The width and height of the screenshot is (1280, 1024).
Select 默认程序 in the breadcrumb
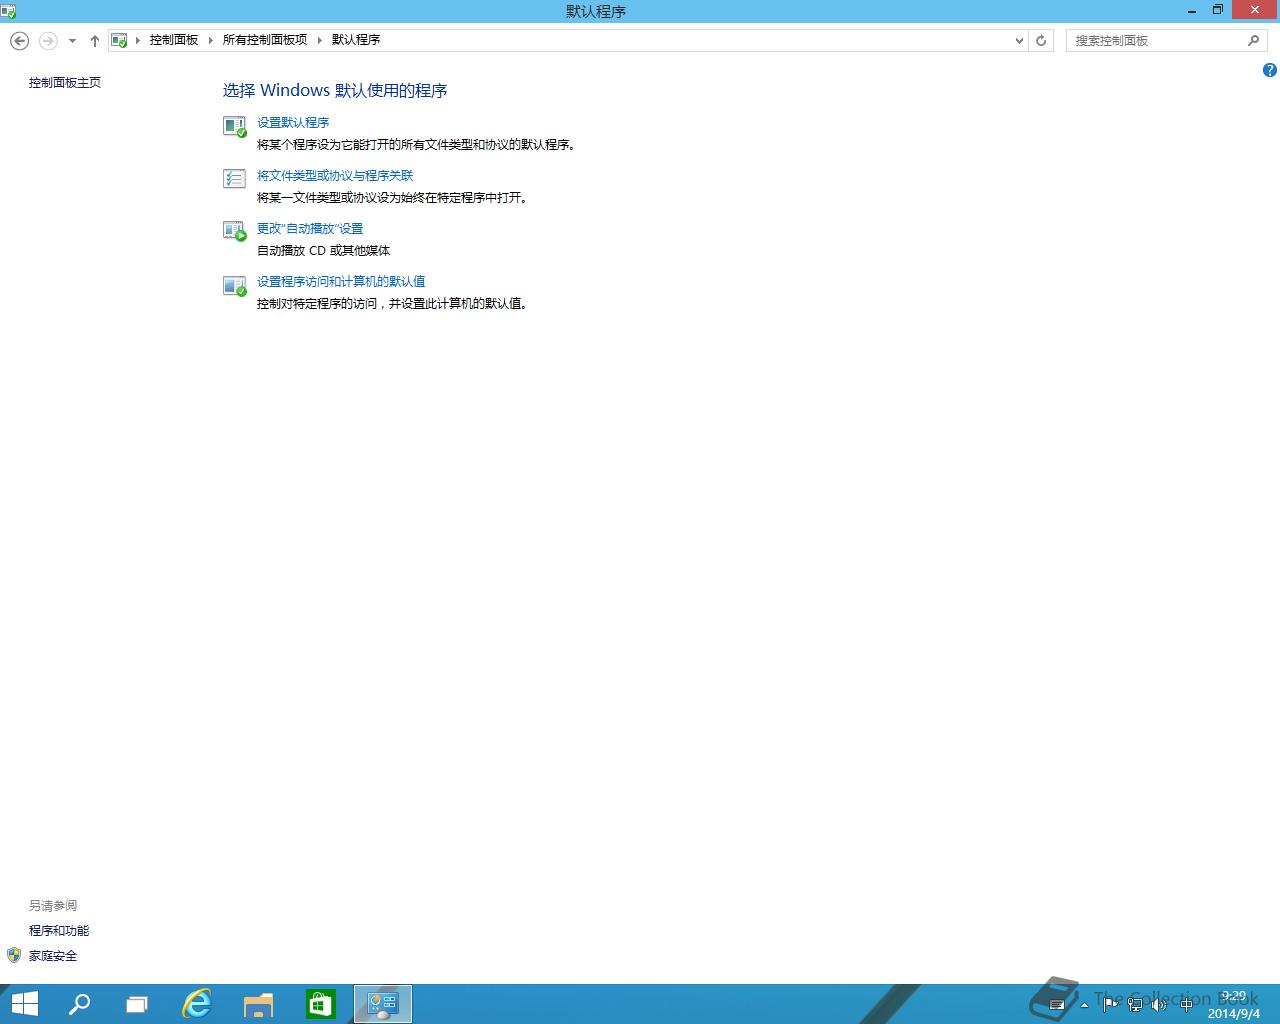coord(356,40)
